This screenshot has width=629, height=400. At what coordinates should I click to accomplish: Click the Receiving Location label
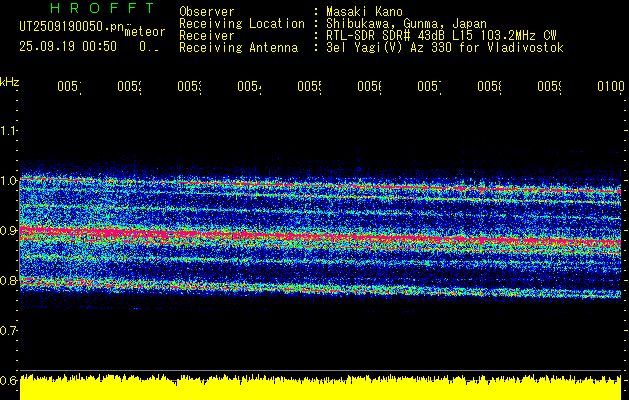click(x=242, y=24)
